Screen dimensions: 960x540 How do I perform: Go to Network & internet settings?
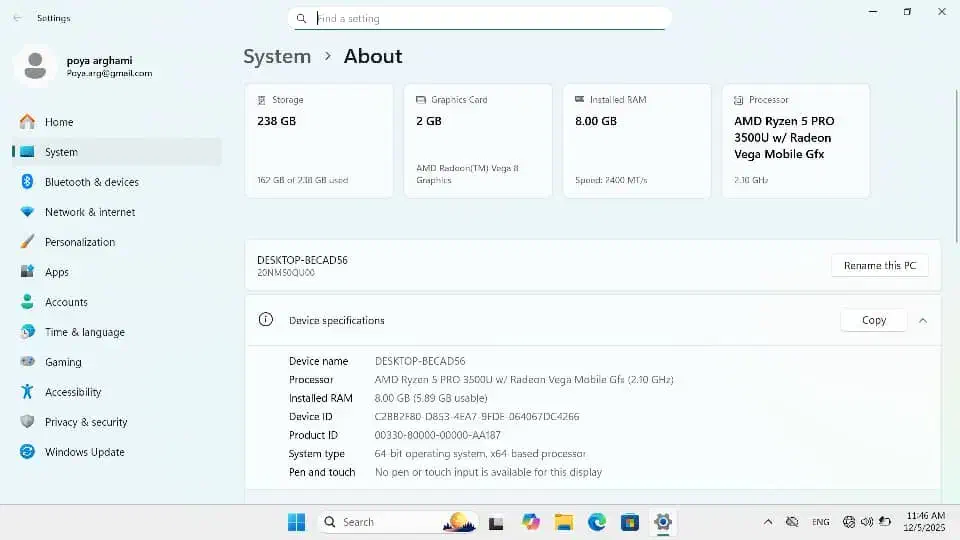116,212
